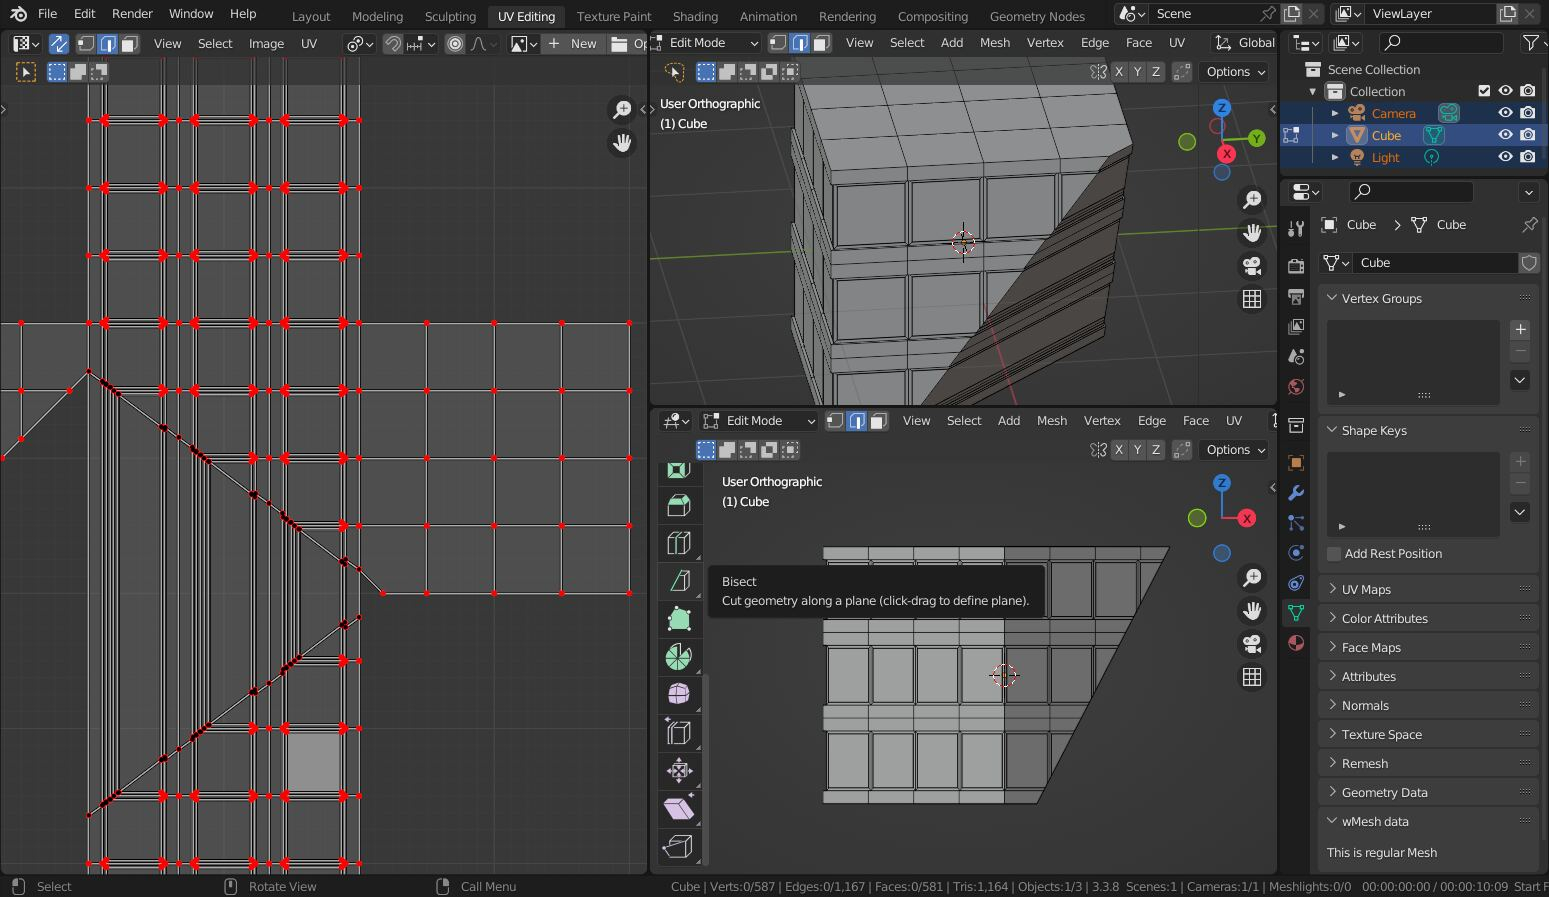Image resolution: width=1549 pixels, height=897 pixels.
Task: Open the Physics properties tab
Action: coord(1296,553)
